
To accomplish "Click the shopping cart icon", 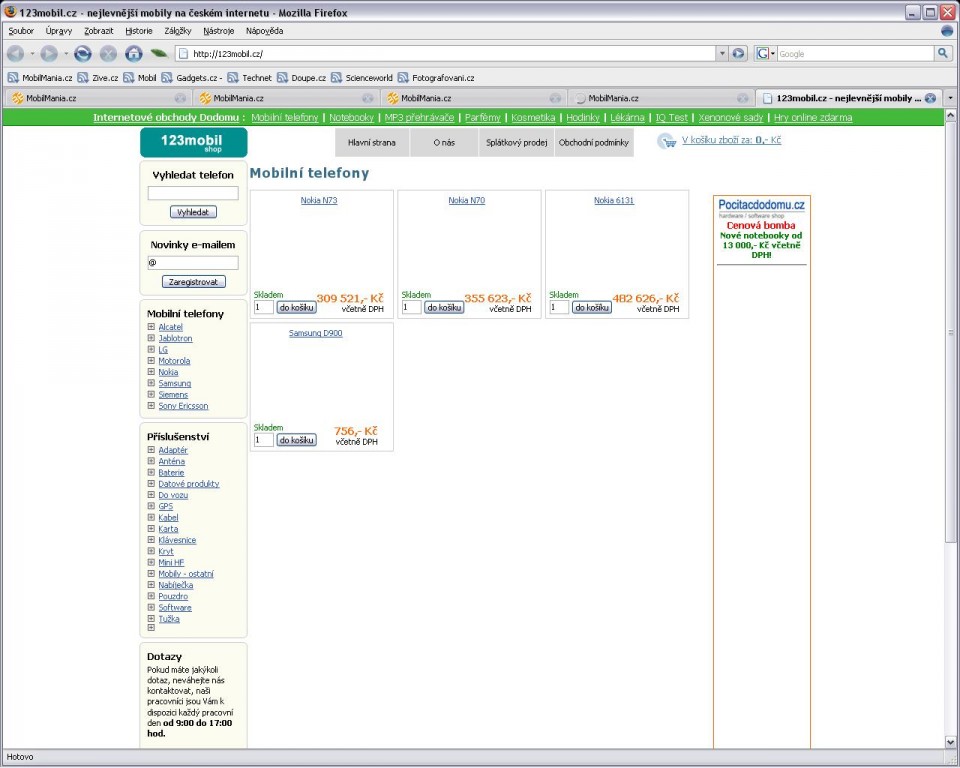I will pos(667,141).
